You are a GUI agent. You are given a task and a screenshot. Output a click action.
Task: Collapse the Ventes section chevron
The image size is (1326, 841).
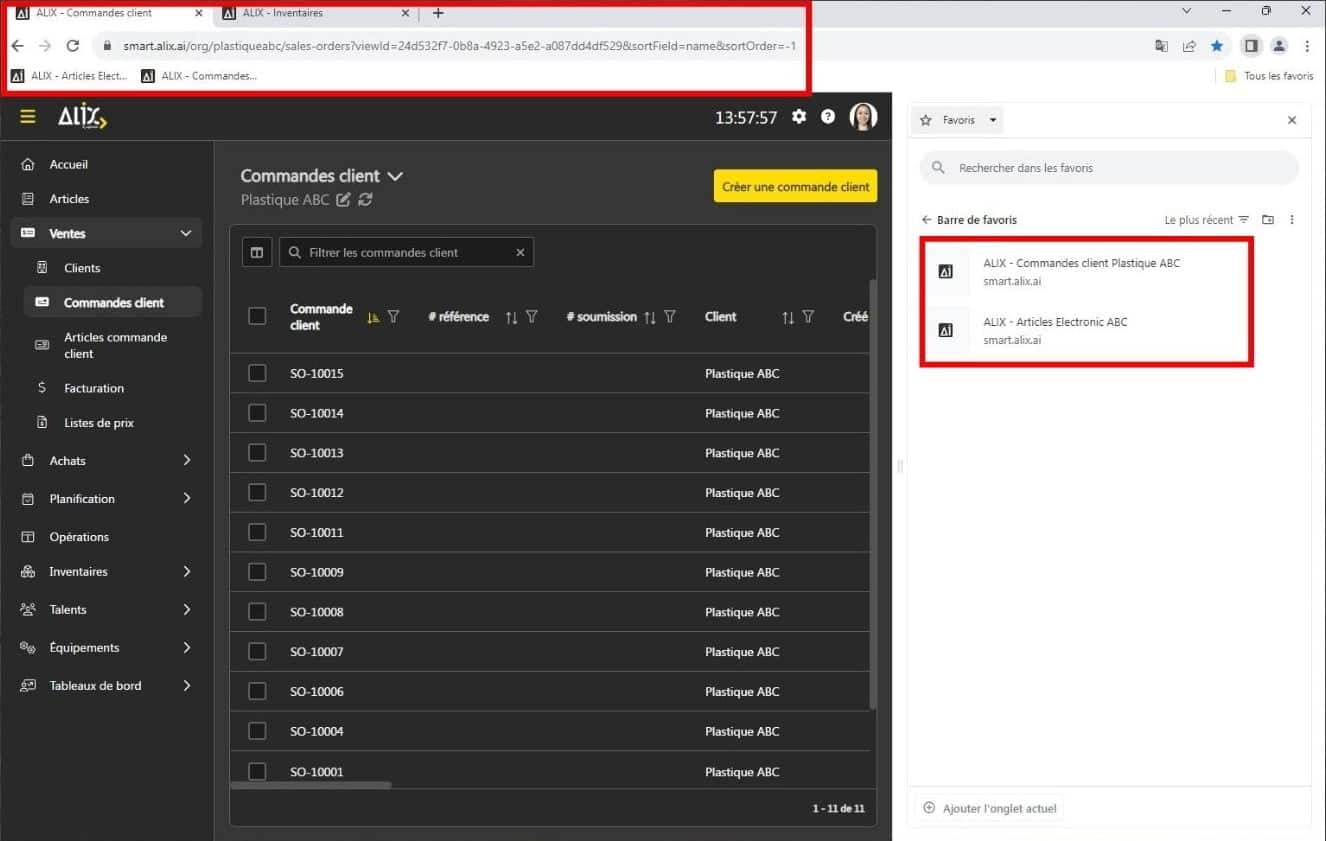pos(185,232)
